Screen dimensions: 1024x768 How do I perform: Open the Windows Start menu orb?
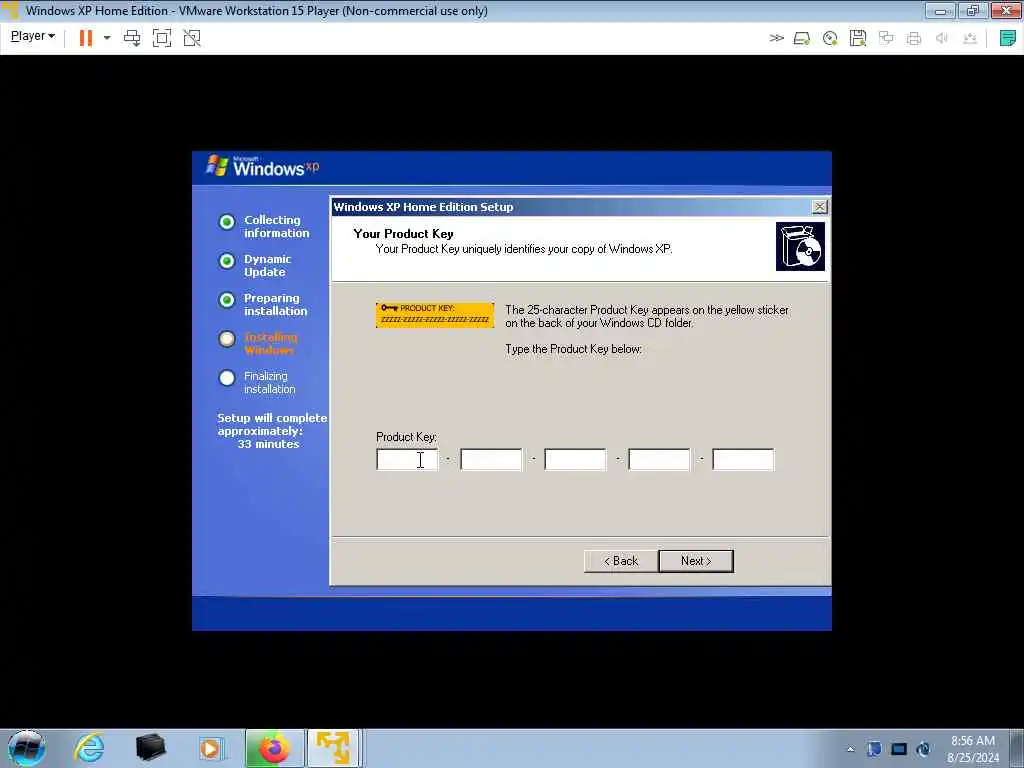click(x=26, y=748)
